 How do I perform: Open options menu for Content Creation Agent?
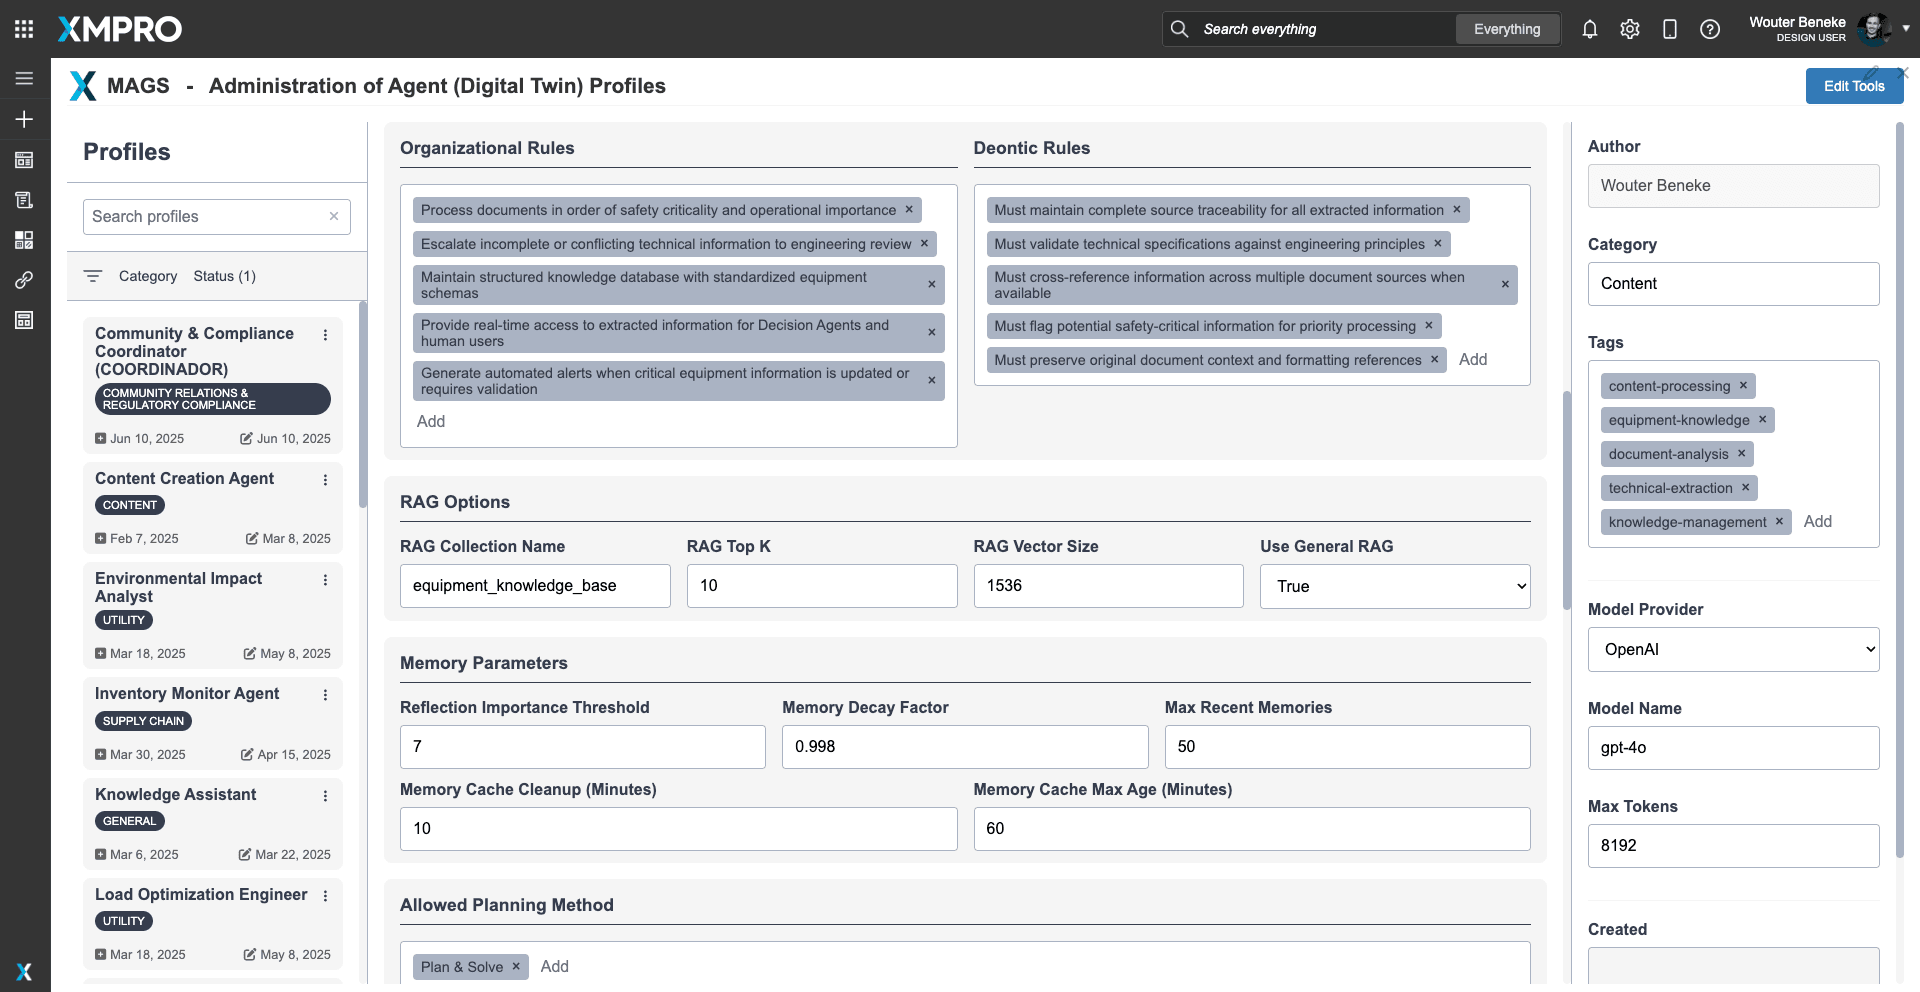click(325, 480)
